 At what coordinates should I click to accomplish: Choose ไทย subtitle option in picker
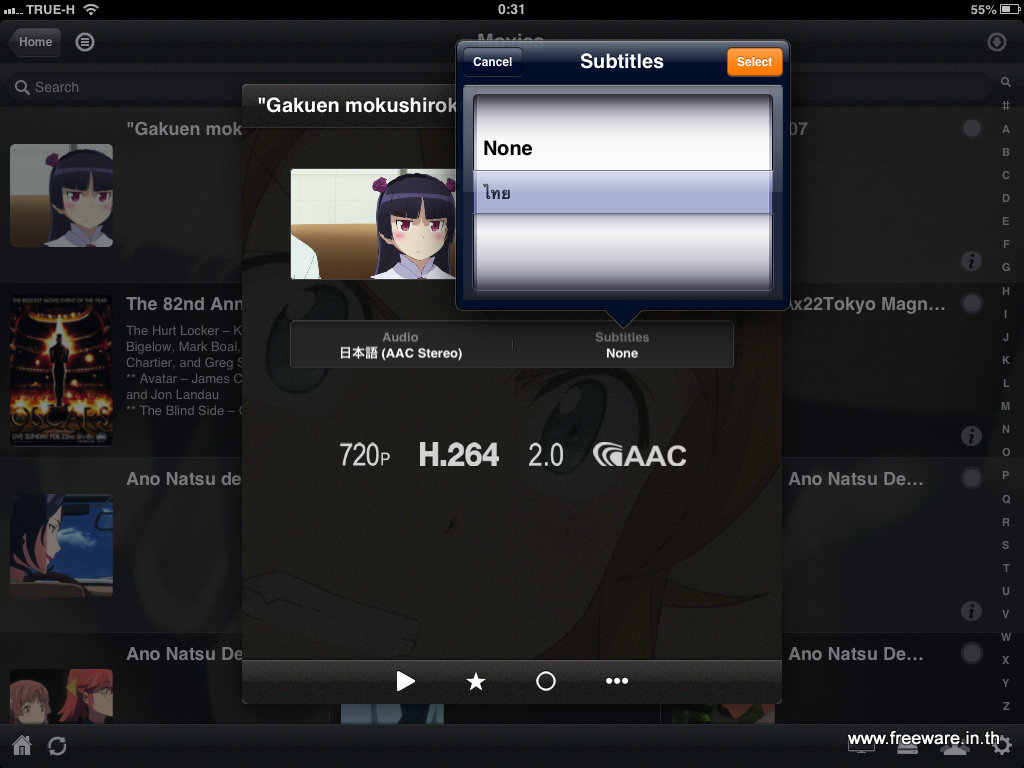[x=622, y=193]
